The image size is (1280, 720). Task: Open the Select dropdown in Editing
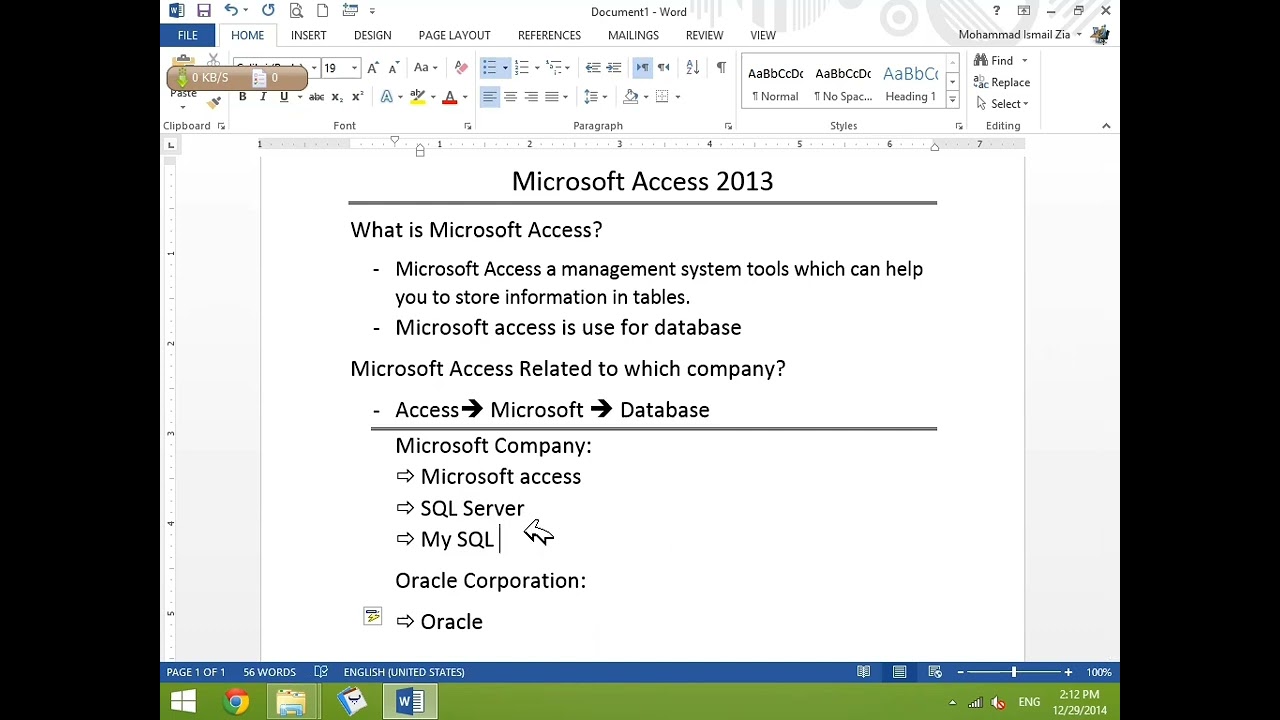coord(1003,104)
